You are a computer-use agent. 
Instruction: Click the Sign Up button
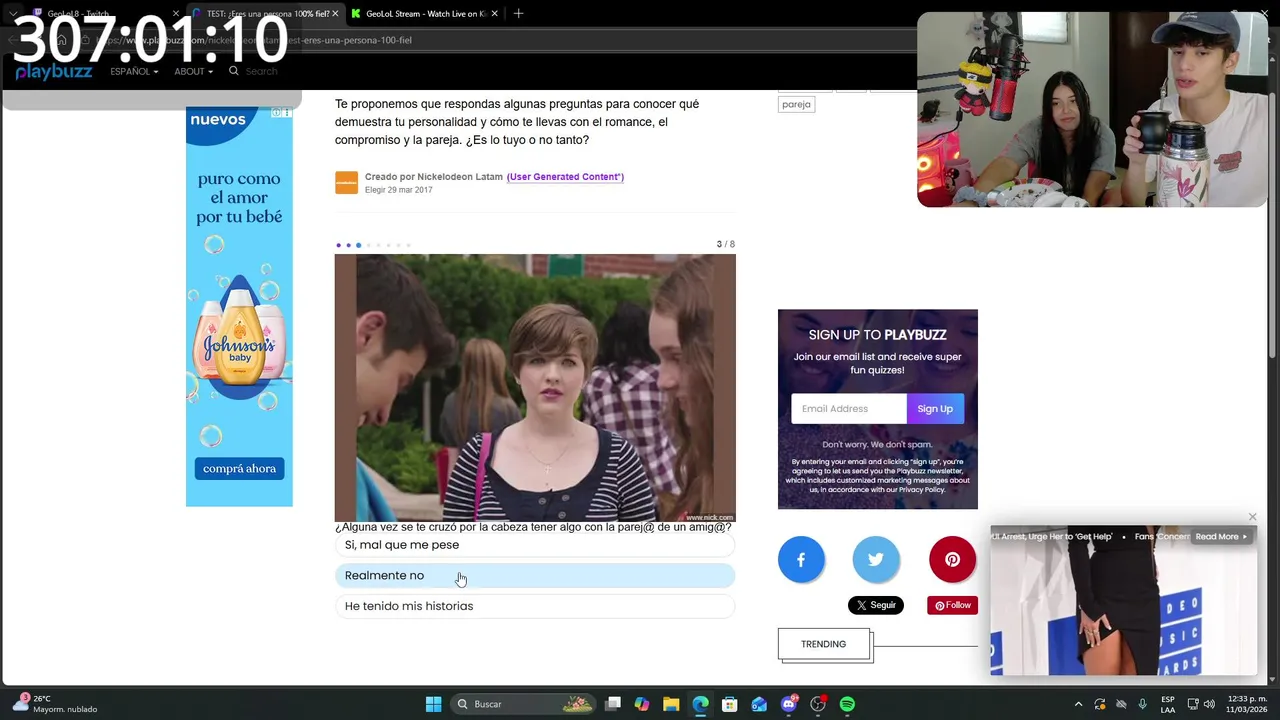pyautogui.click(x=935, y=408)
